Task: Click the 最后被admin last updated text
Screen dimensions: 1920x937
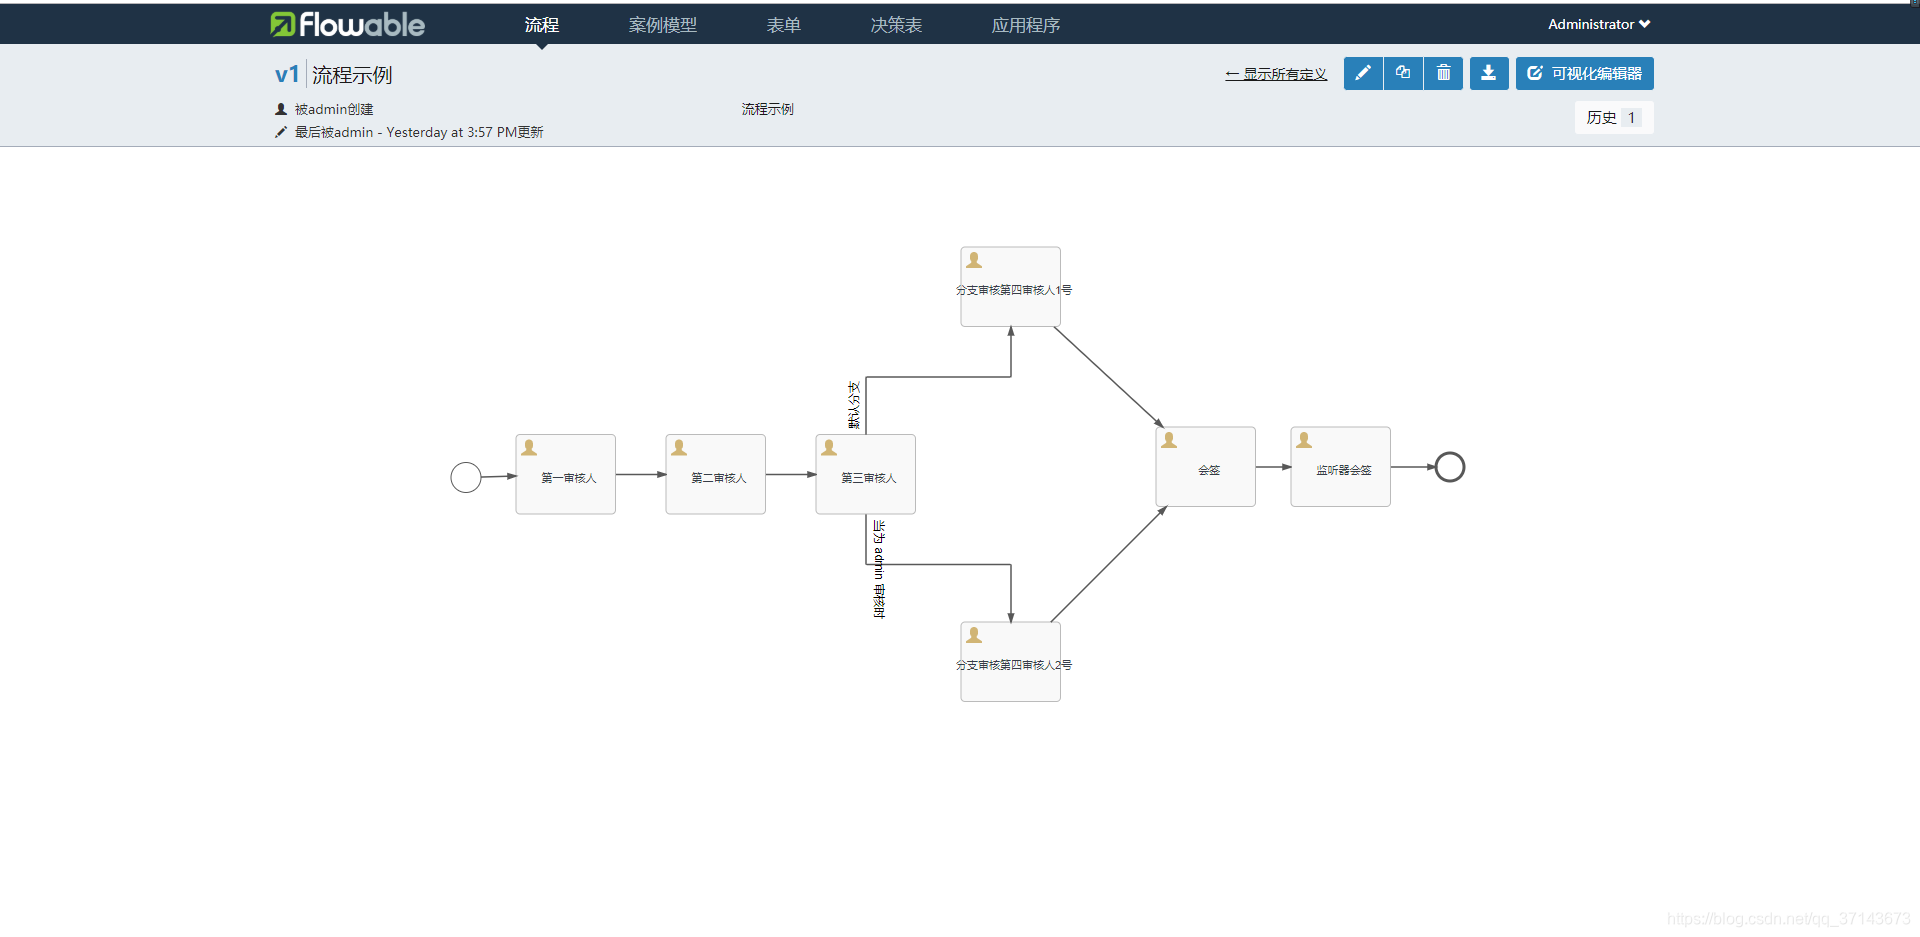Action: click(419, 132)
